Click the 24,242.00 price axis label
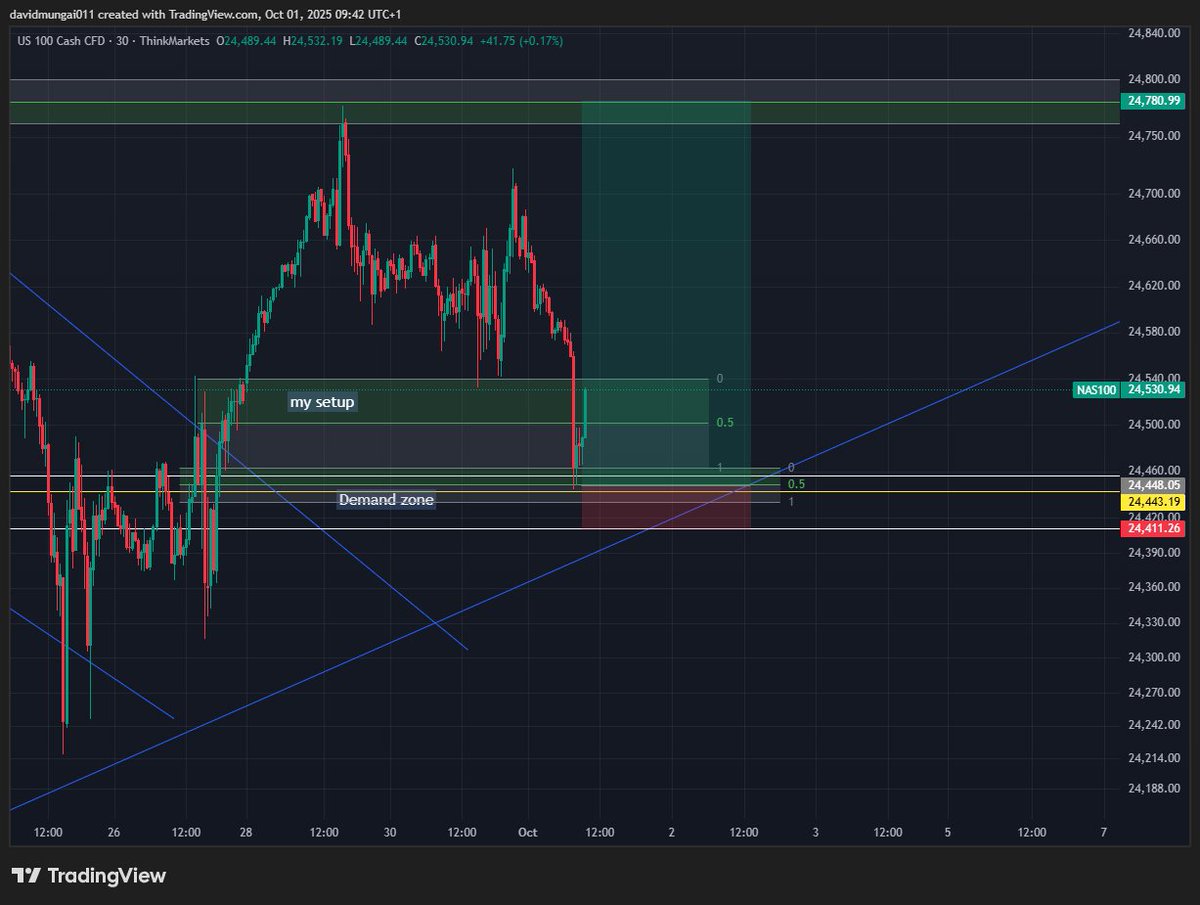The height and width of the screenshot is (905, 1200). [1155, 725]
